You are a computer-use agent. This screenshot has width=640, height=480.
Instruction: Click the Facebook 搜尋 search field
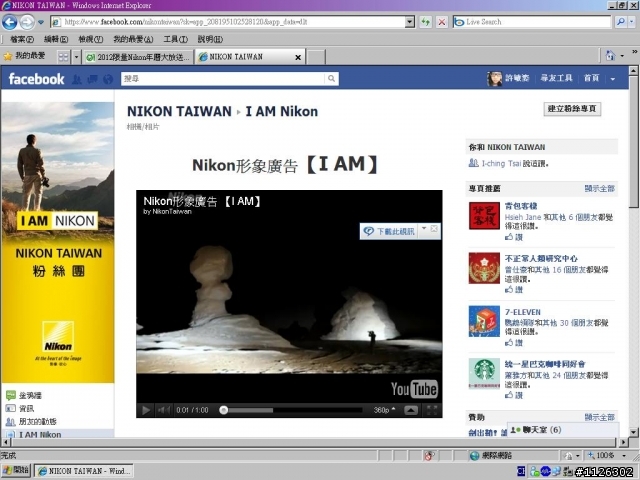pyautogui.click(x=223, y=78)
